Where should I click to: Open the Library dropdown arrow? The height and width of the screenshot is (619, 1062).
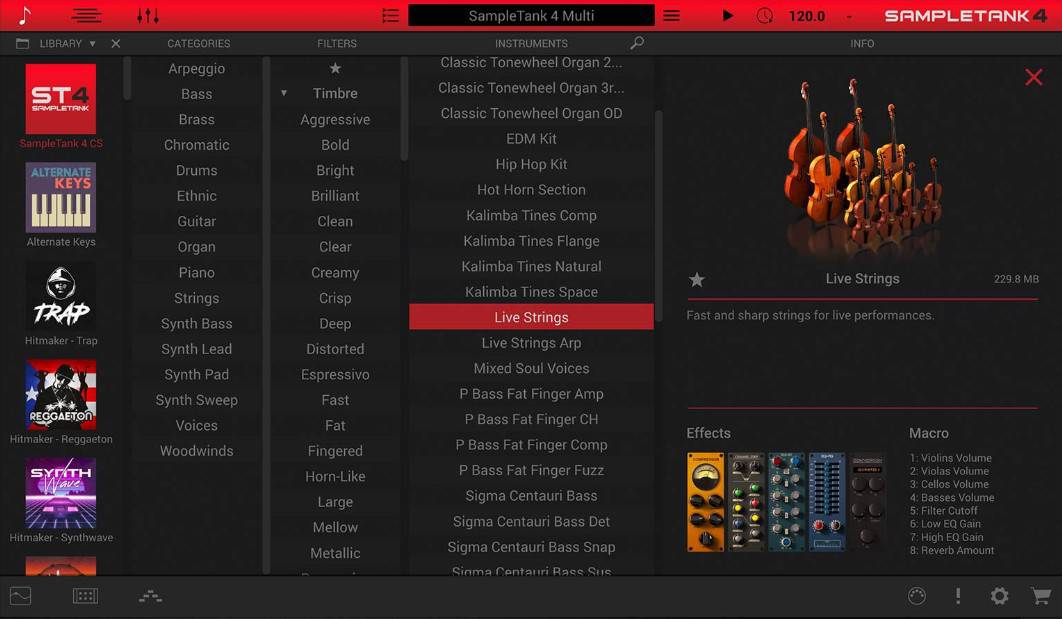92,44
